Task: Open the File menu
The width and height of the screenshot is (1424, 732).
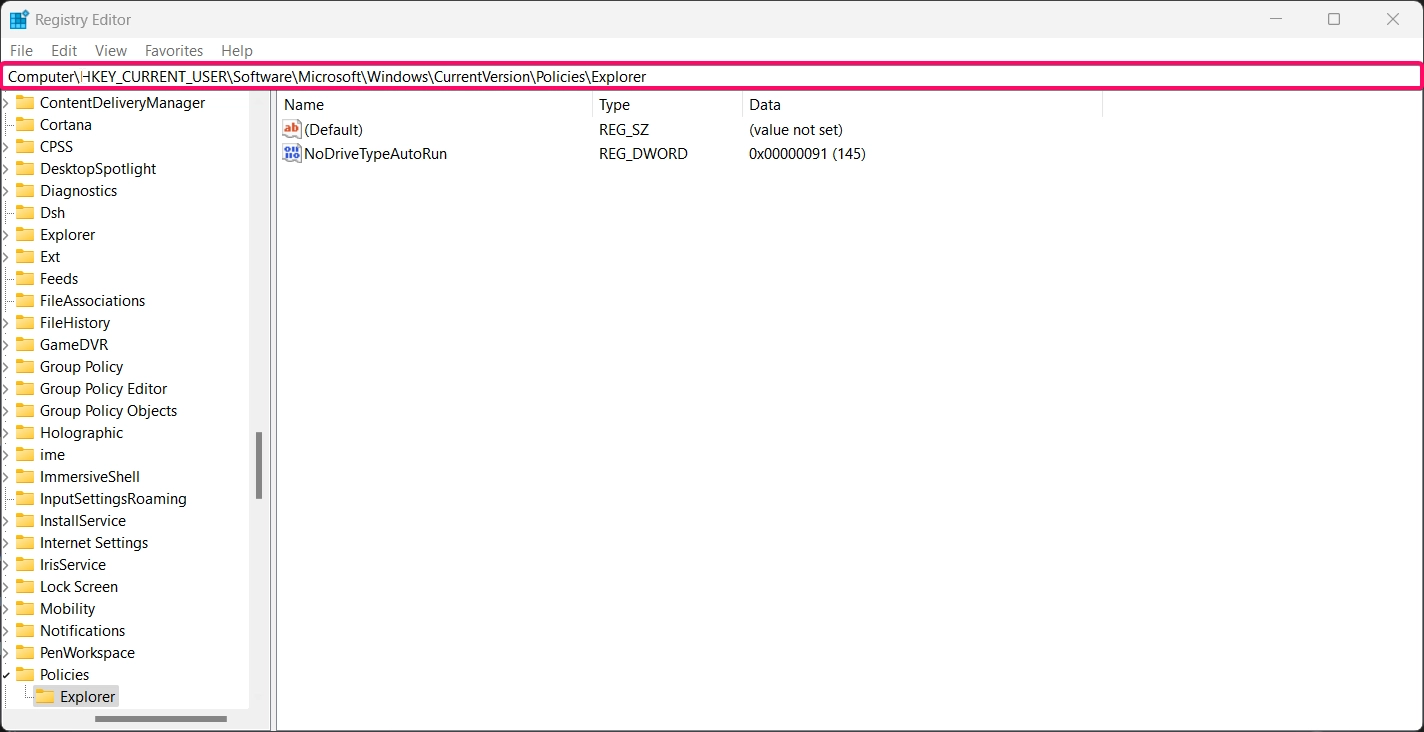Action: point(21,50)
